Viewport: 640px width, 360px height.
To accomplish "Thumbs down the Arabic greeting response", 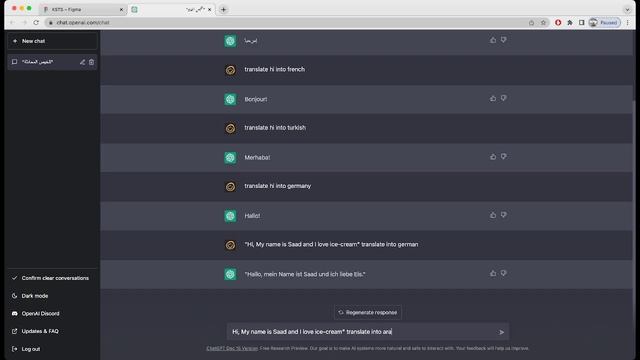I will [x=504, y=40].
